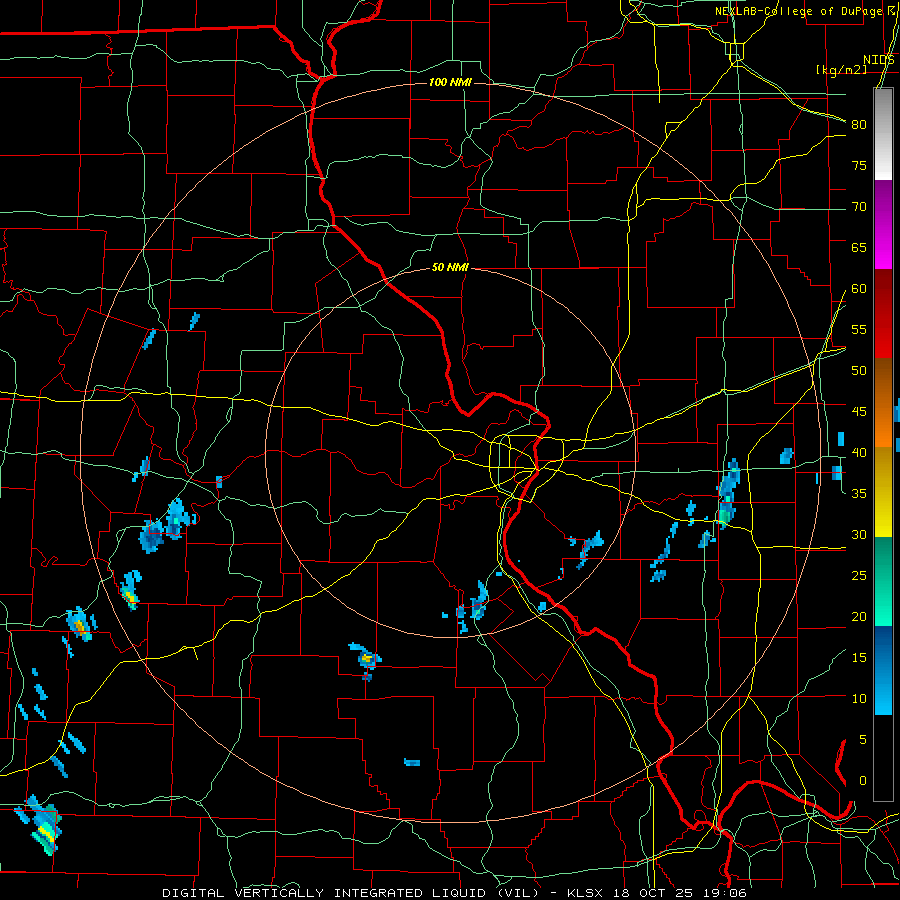Click the "15" value on the color scale
900x900 pixels.
[859, 658]
